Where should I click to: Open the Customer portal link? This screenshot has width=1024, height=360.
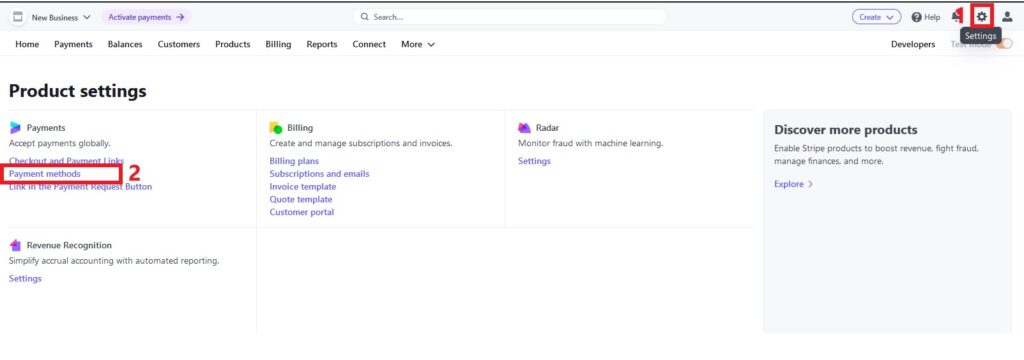coord(302,212)
